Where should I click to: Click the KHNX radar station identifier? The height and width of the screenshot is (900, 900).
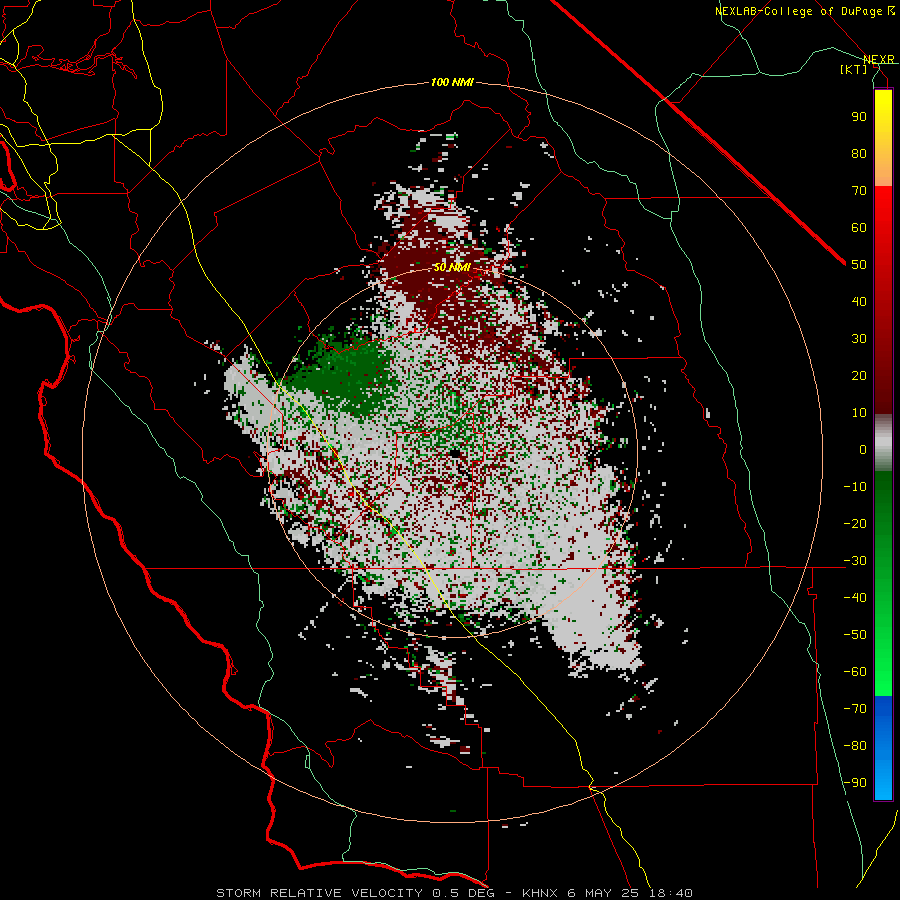(x=540, y=893)
